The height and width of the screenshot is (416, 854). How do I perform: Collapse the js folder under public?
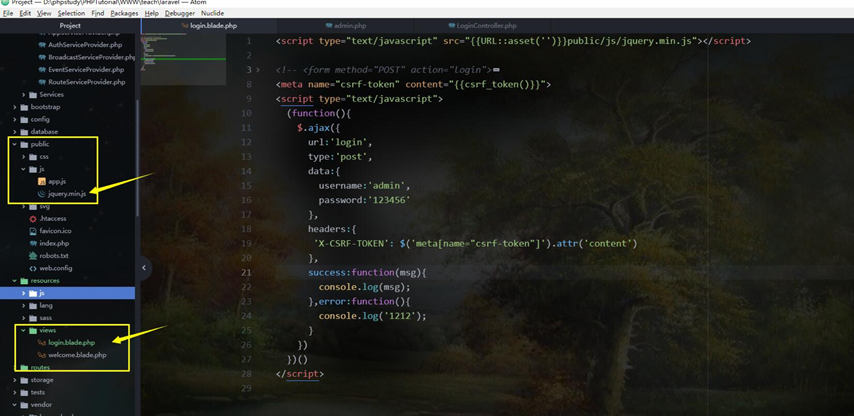[x=23, y=169]
